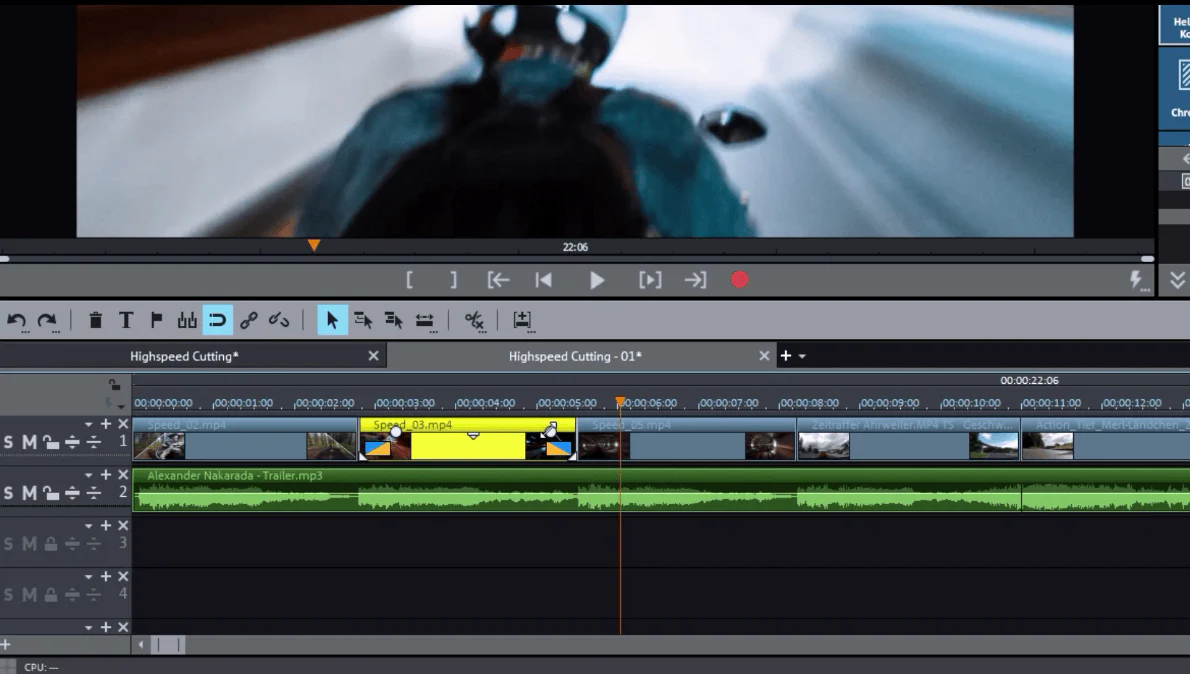
Task: Lock track 2
Action: (51, 493)
